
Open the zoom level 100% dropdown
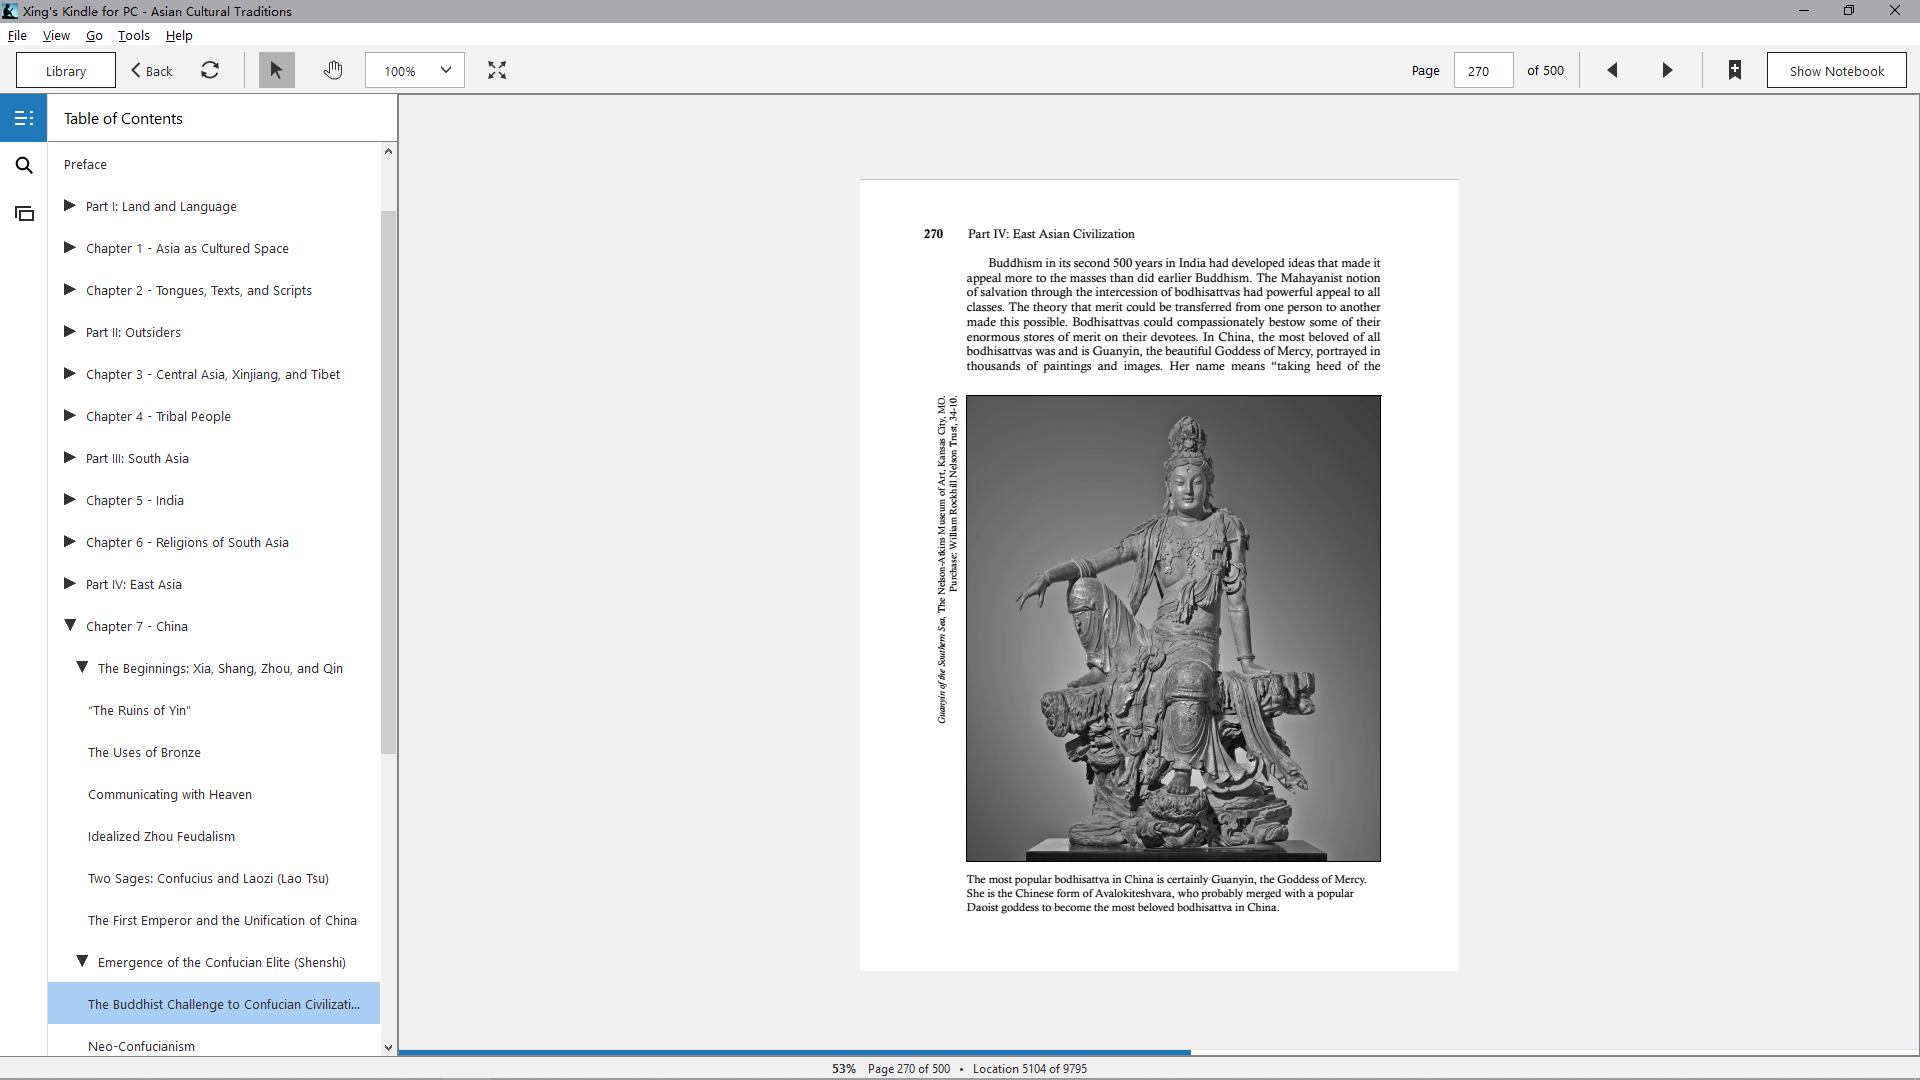coord(415,70)
